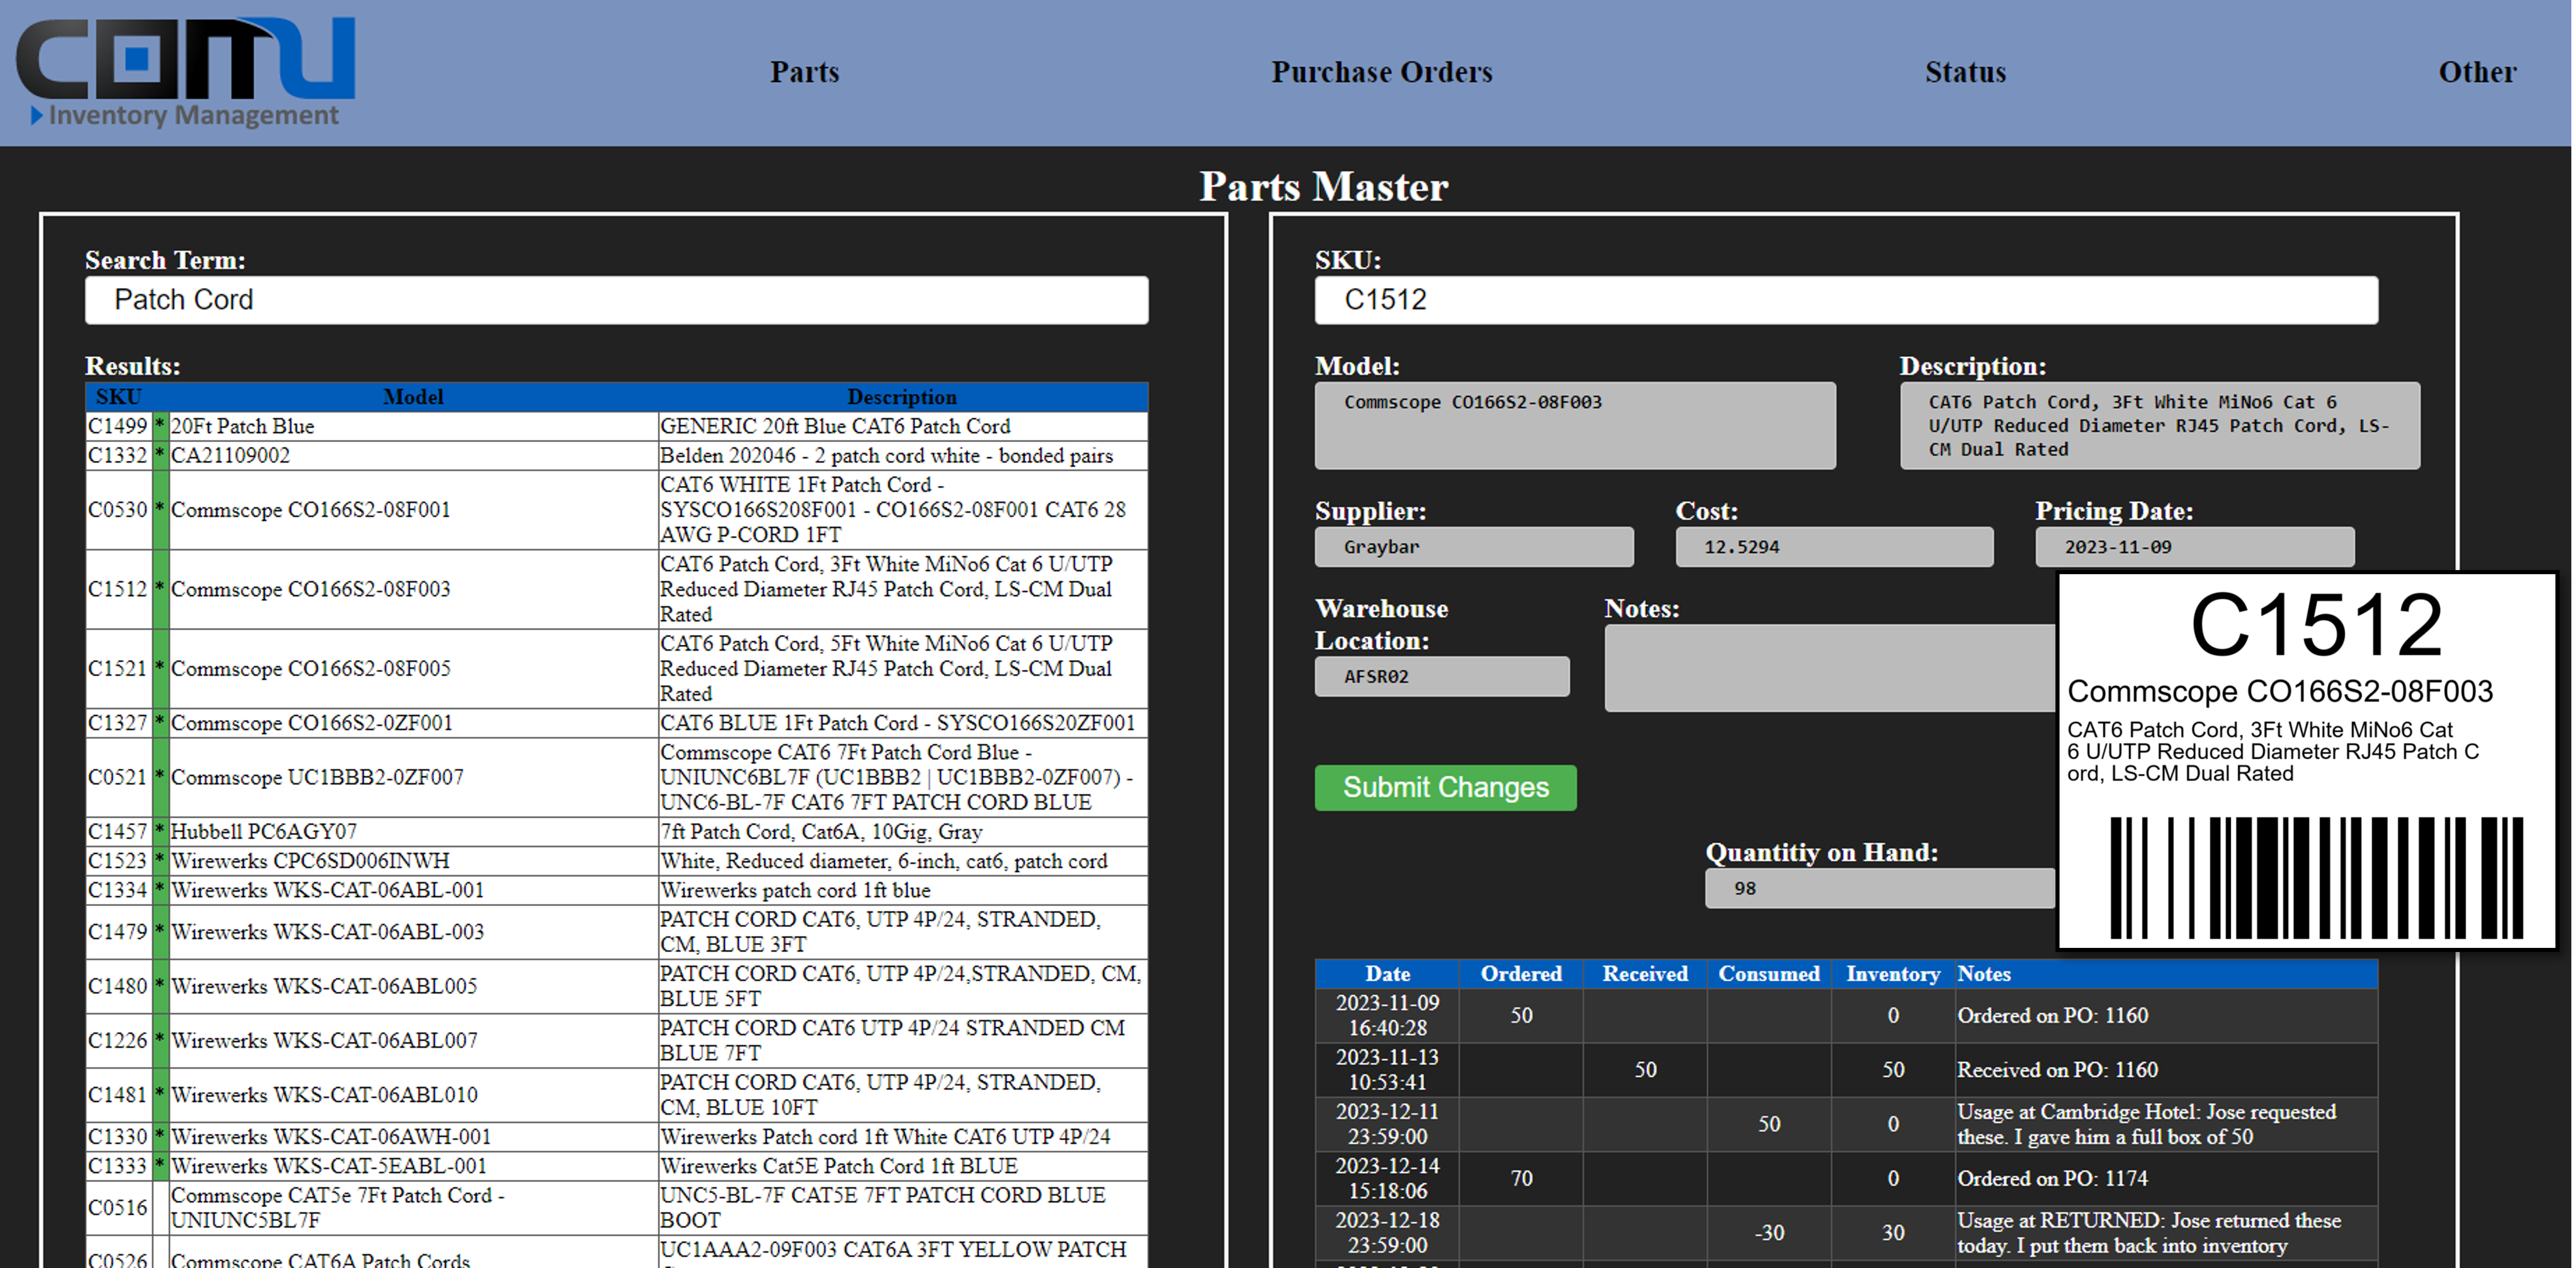2576x1268 pixels.
Task: Click the Search Term input field
Action: [x=616, y=300]
